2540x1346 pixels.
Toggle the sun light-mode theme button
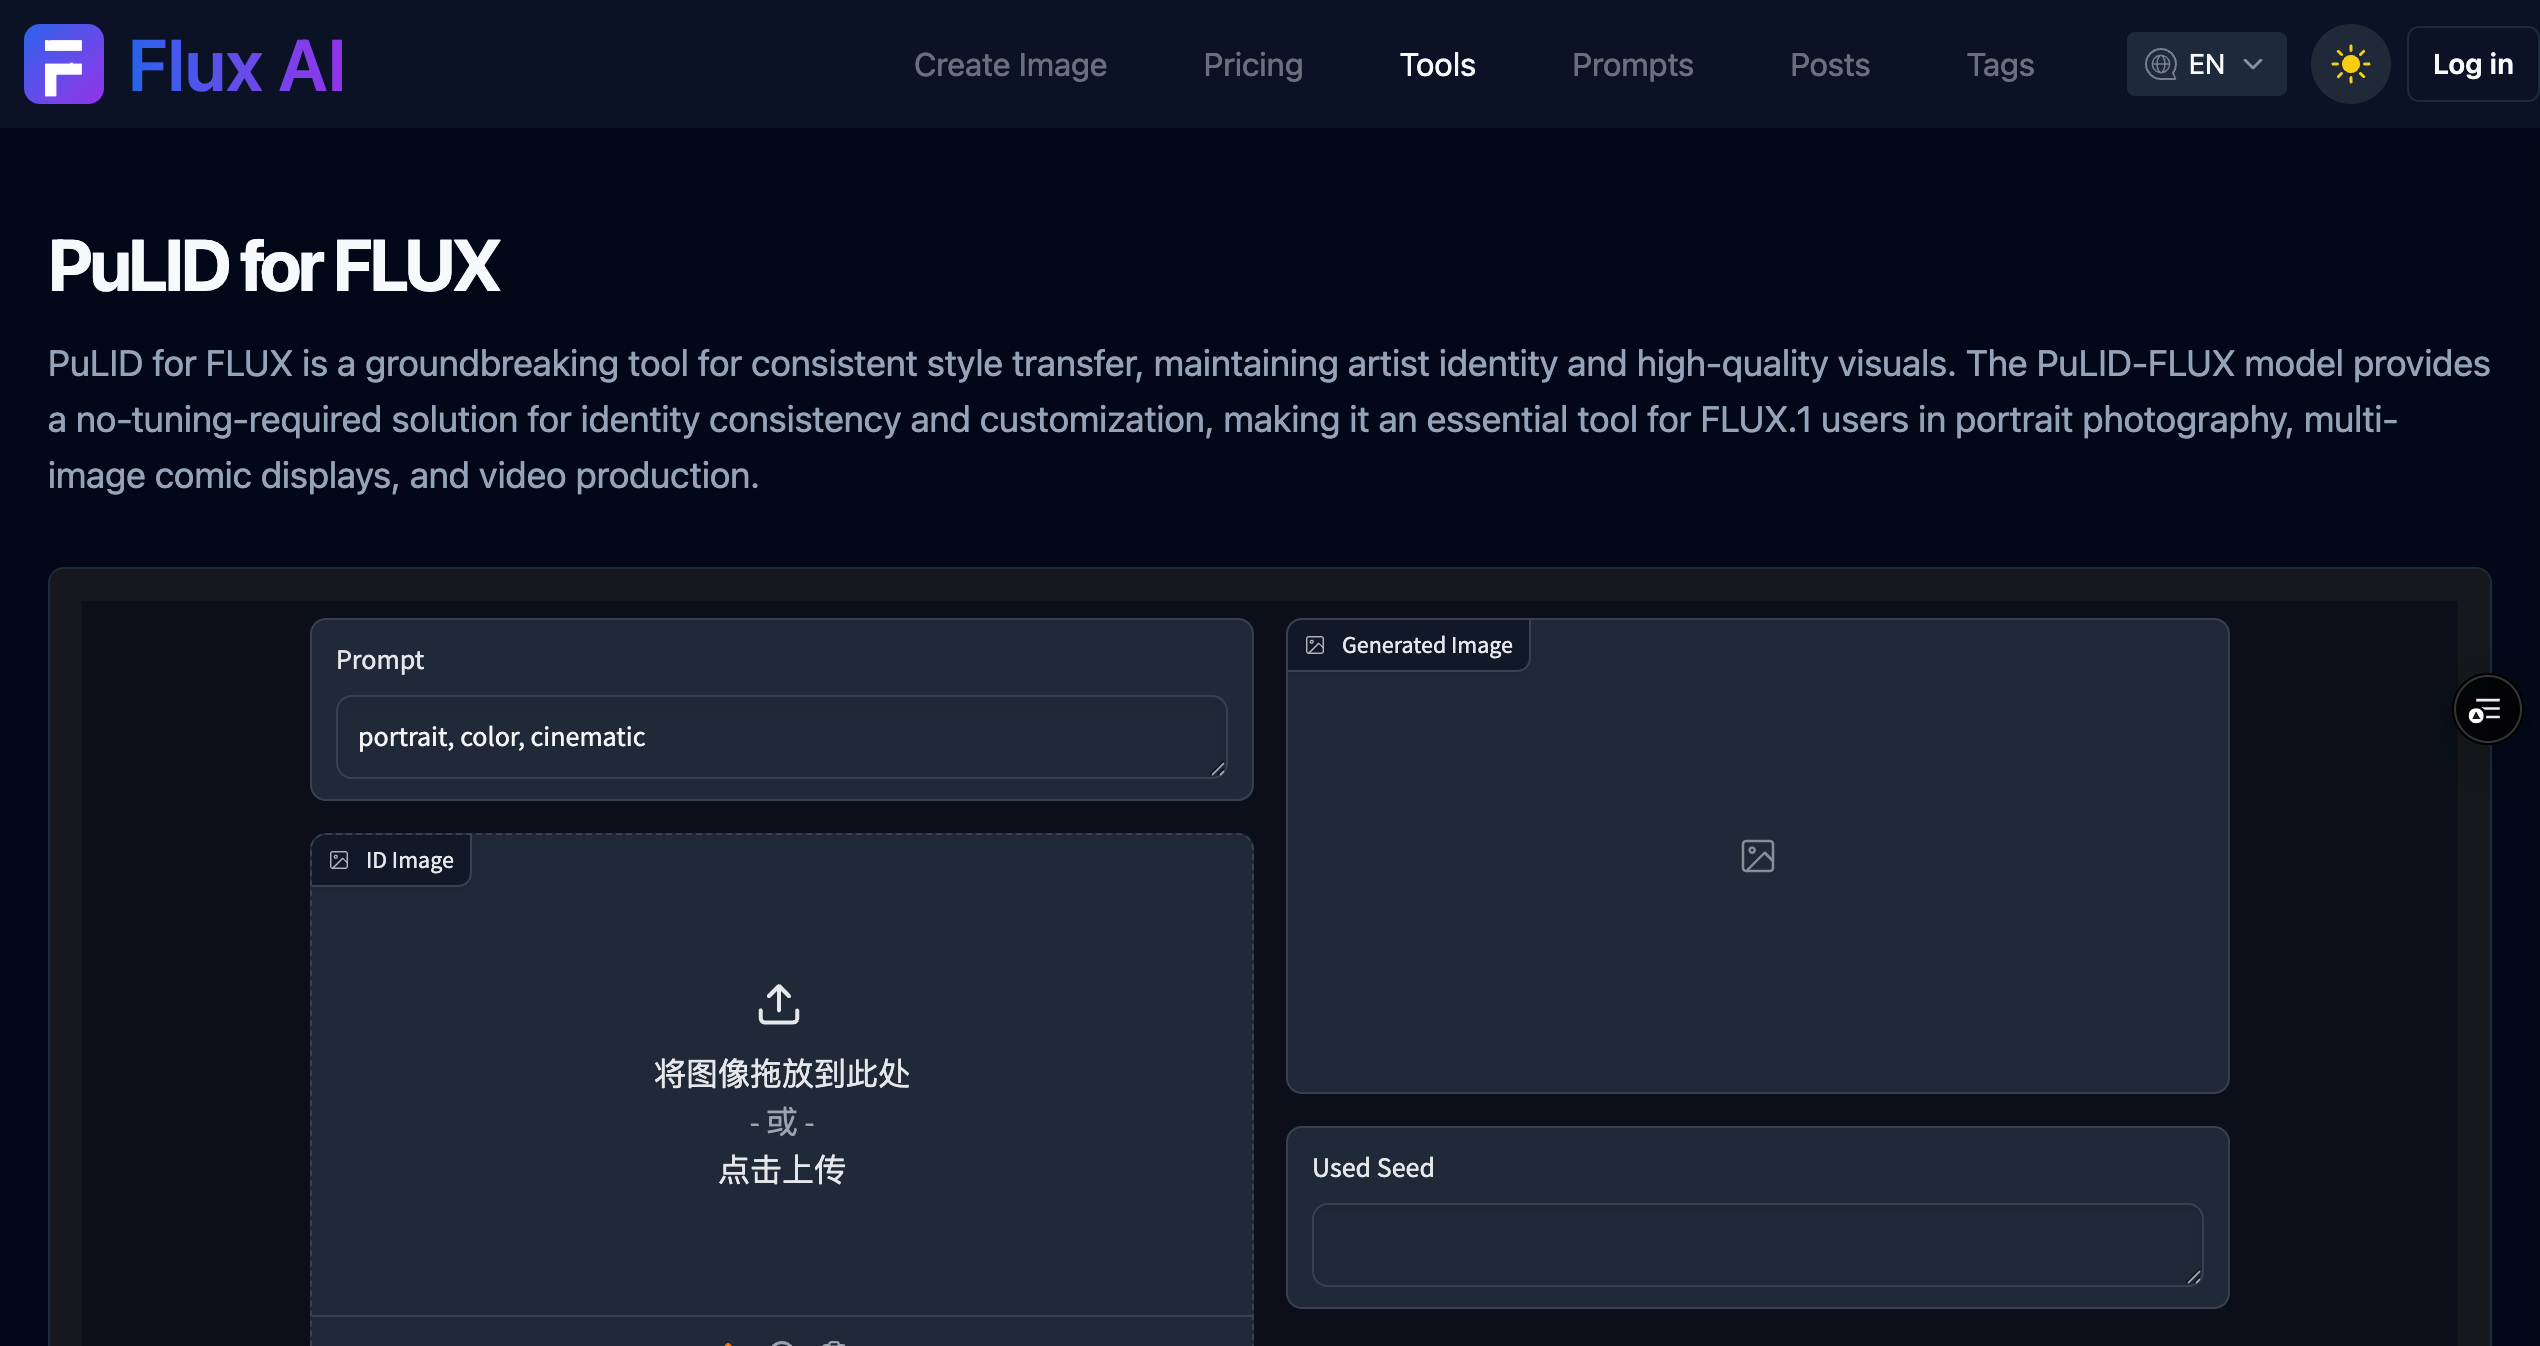2350,65
